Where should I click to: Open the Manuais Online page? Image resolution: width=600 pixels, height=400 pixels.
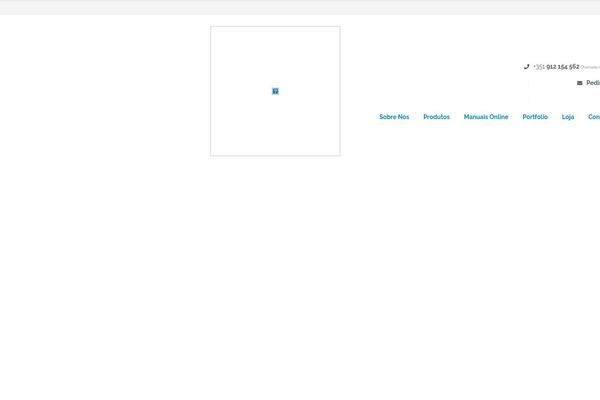point(486,117)
